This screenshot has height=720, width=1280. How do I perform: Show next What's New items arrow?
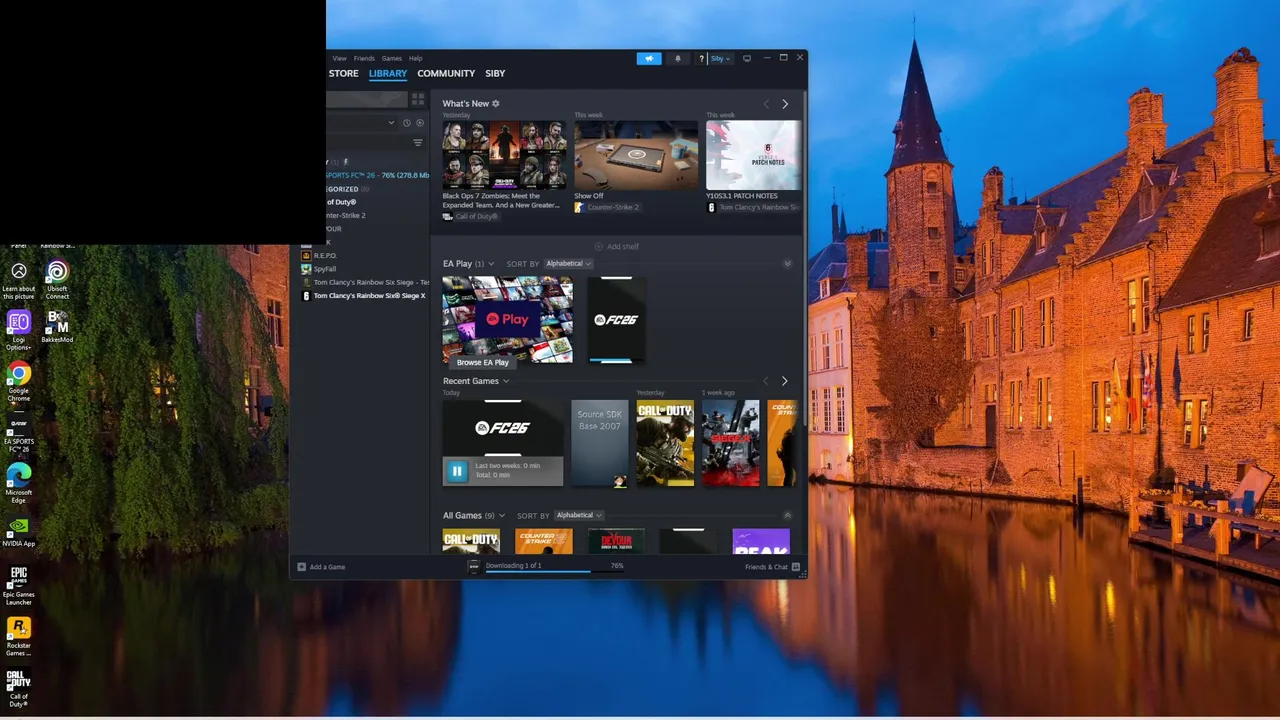785,104
